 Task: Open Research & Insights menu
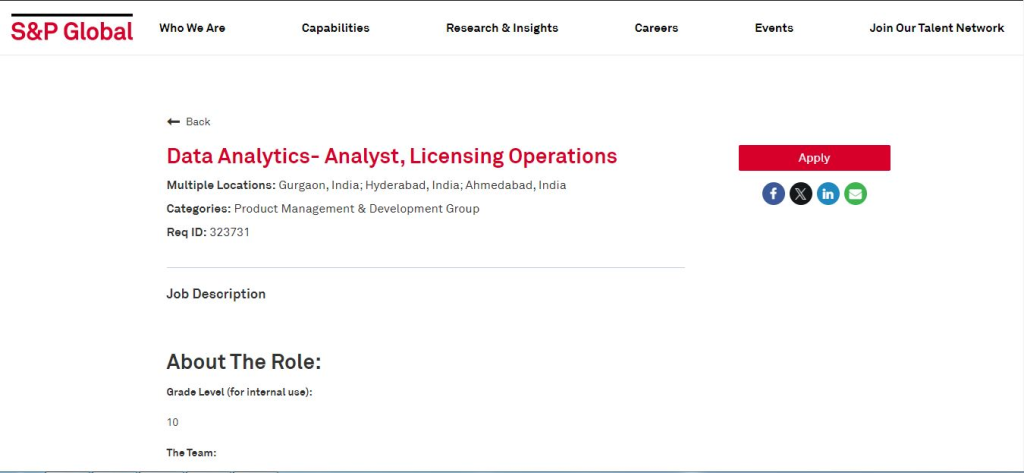[x=502, y=28]
